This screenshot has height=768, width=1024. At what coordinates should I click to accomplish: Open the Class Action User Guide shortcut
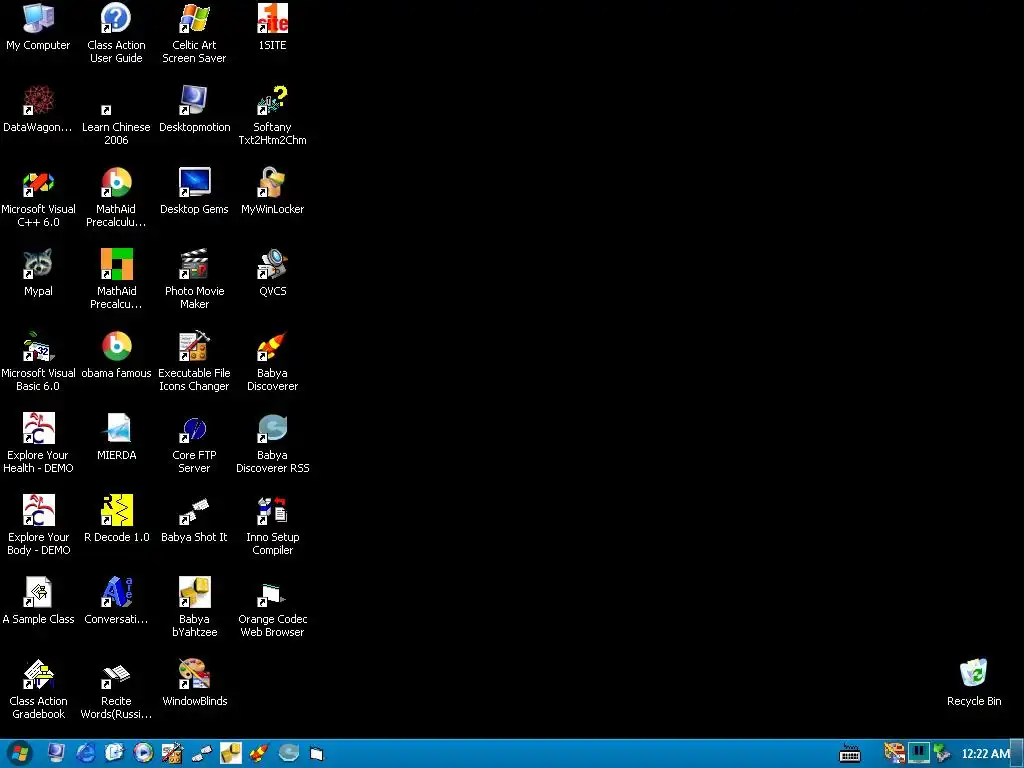click(116, 33)
